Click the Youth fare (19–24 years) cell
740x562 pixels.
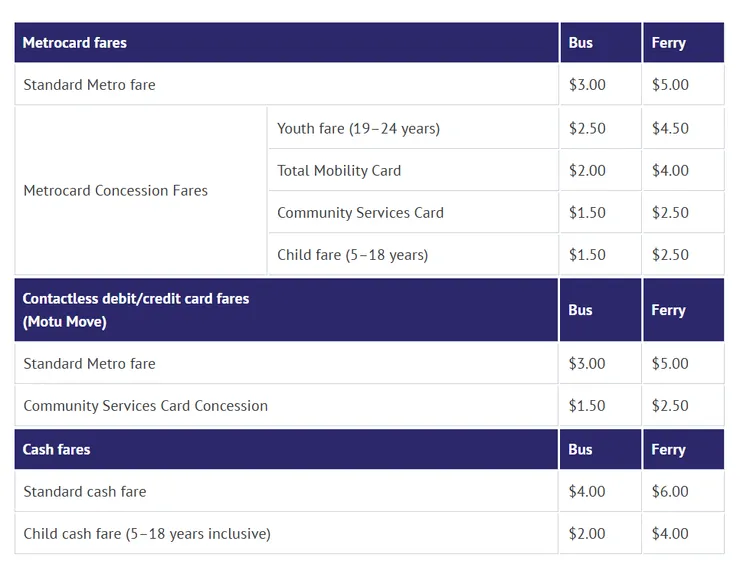(x=358, y=128)
